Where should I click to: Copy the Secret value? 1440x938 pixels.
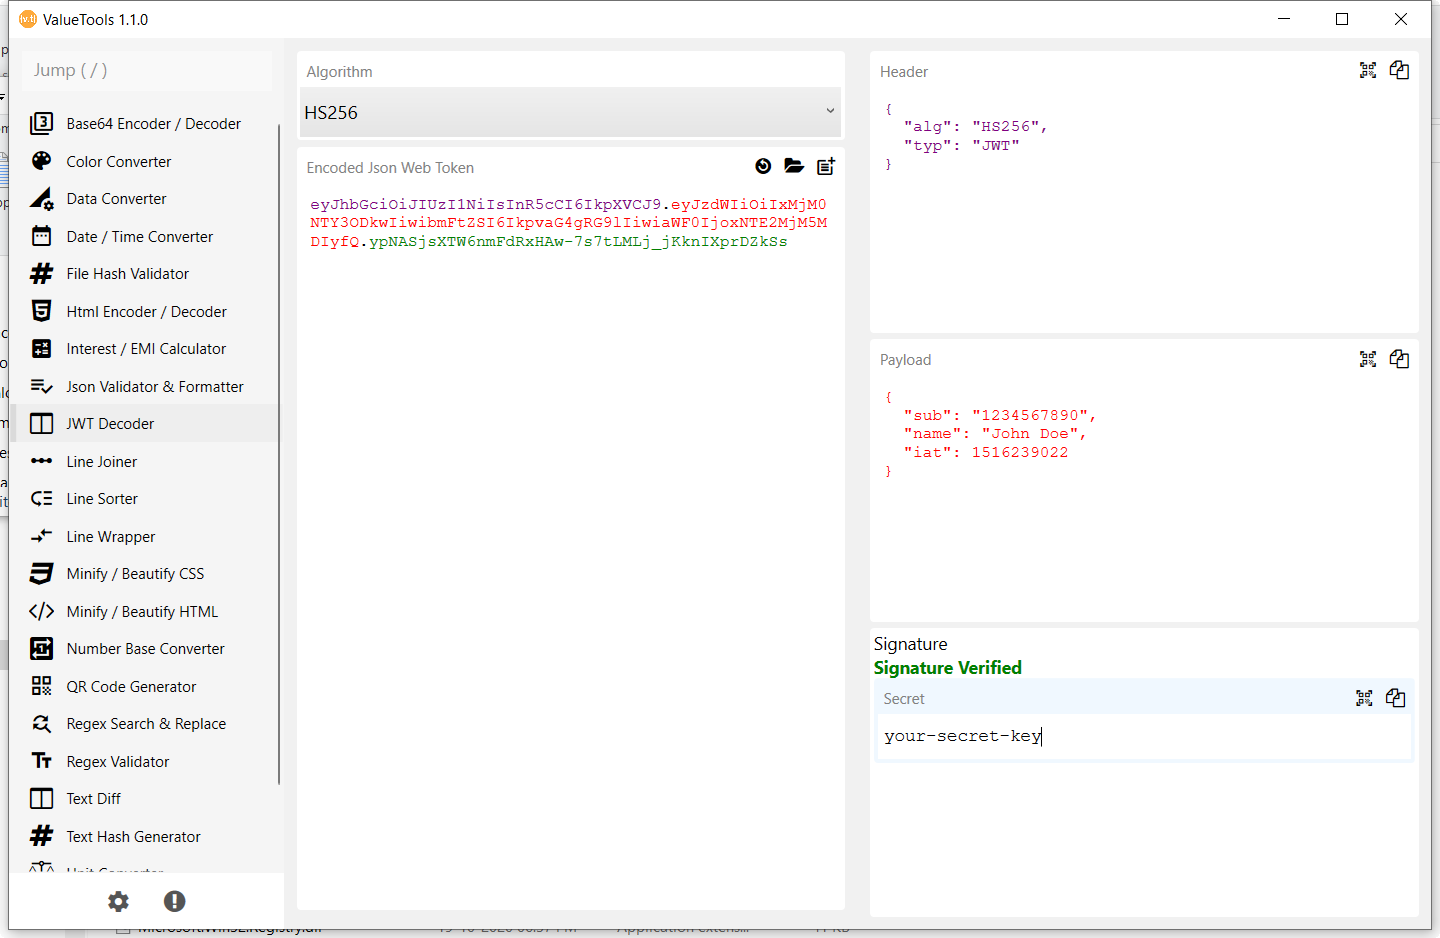pyautogui.click(x=1395, y=698)
